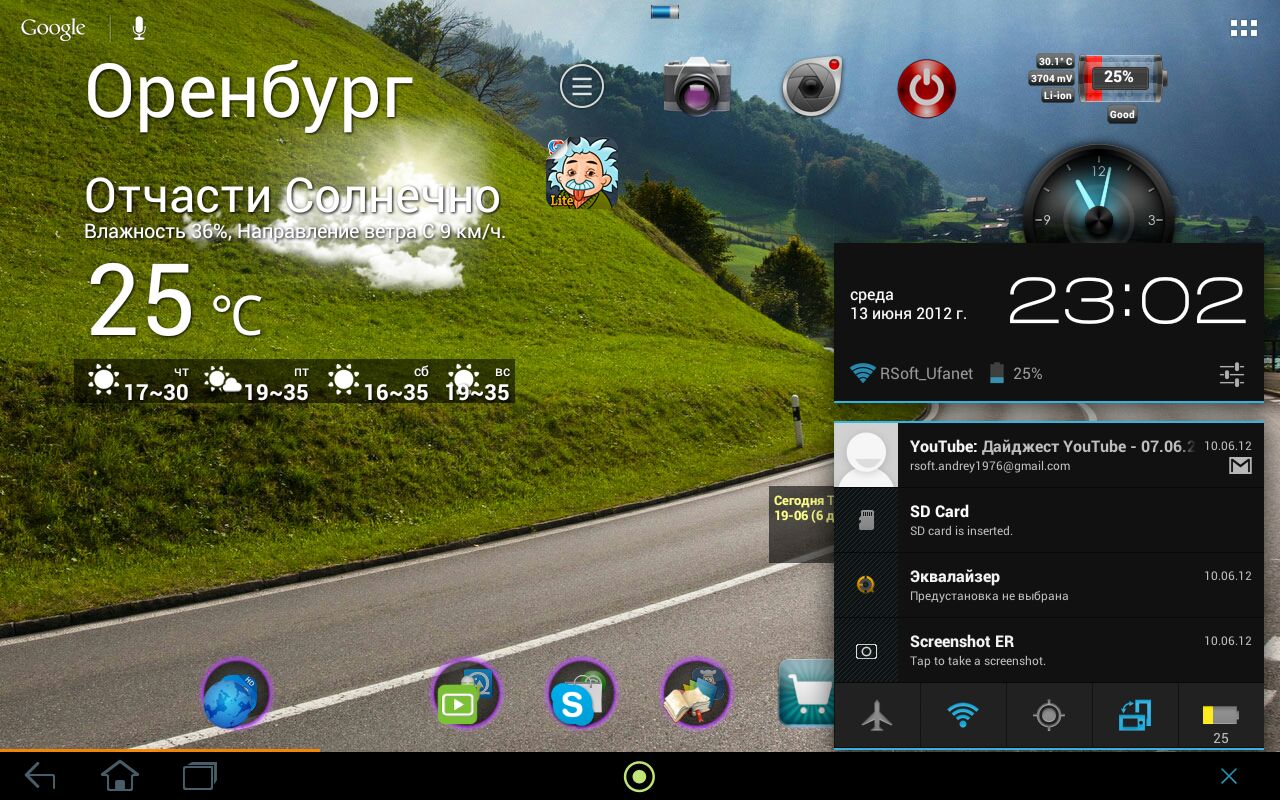
Task: Open the round three-line menu button
Action: [581, 86]
